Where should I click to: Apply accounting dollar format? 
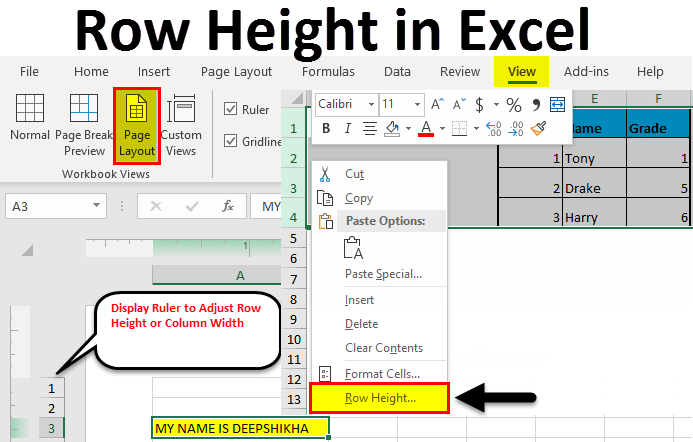pos(479,105)
